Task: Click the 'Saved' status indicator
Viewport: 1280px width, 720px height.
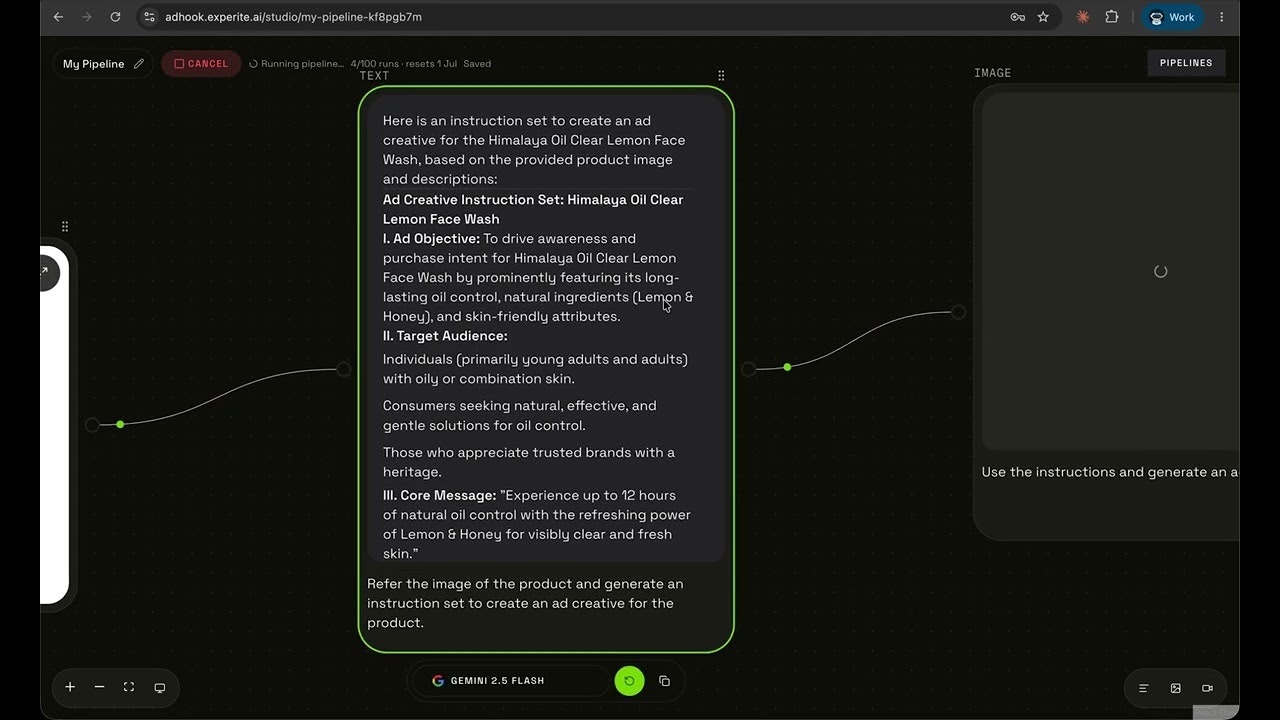Action: tap(477, 64)
